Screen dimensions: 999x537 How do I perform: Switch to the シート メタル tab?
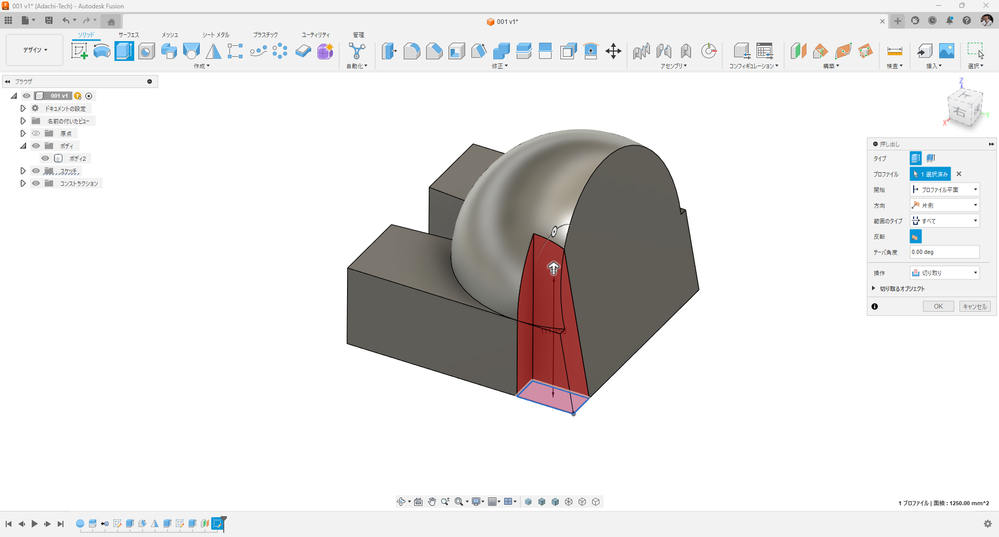tap(216, 35)
